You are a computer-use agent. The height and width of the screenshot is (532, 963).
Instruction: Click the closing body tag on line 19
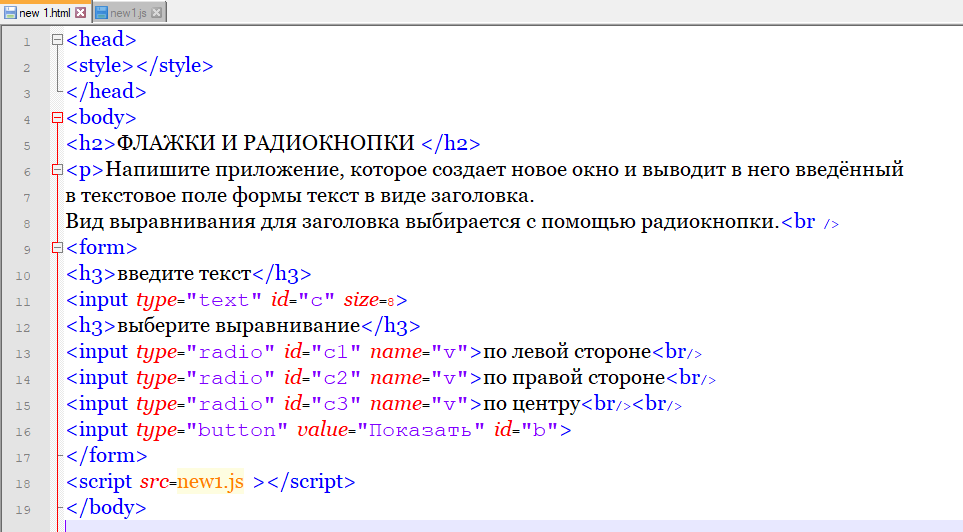106,508
